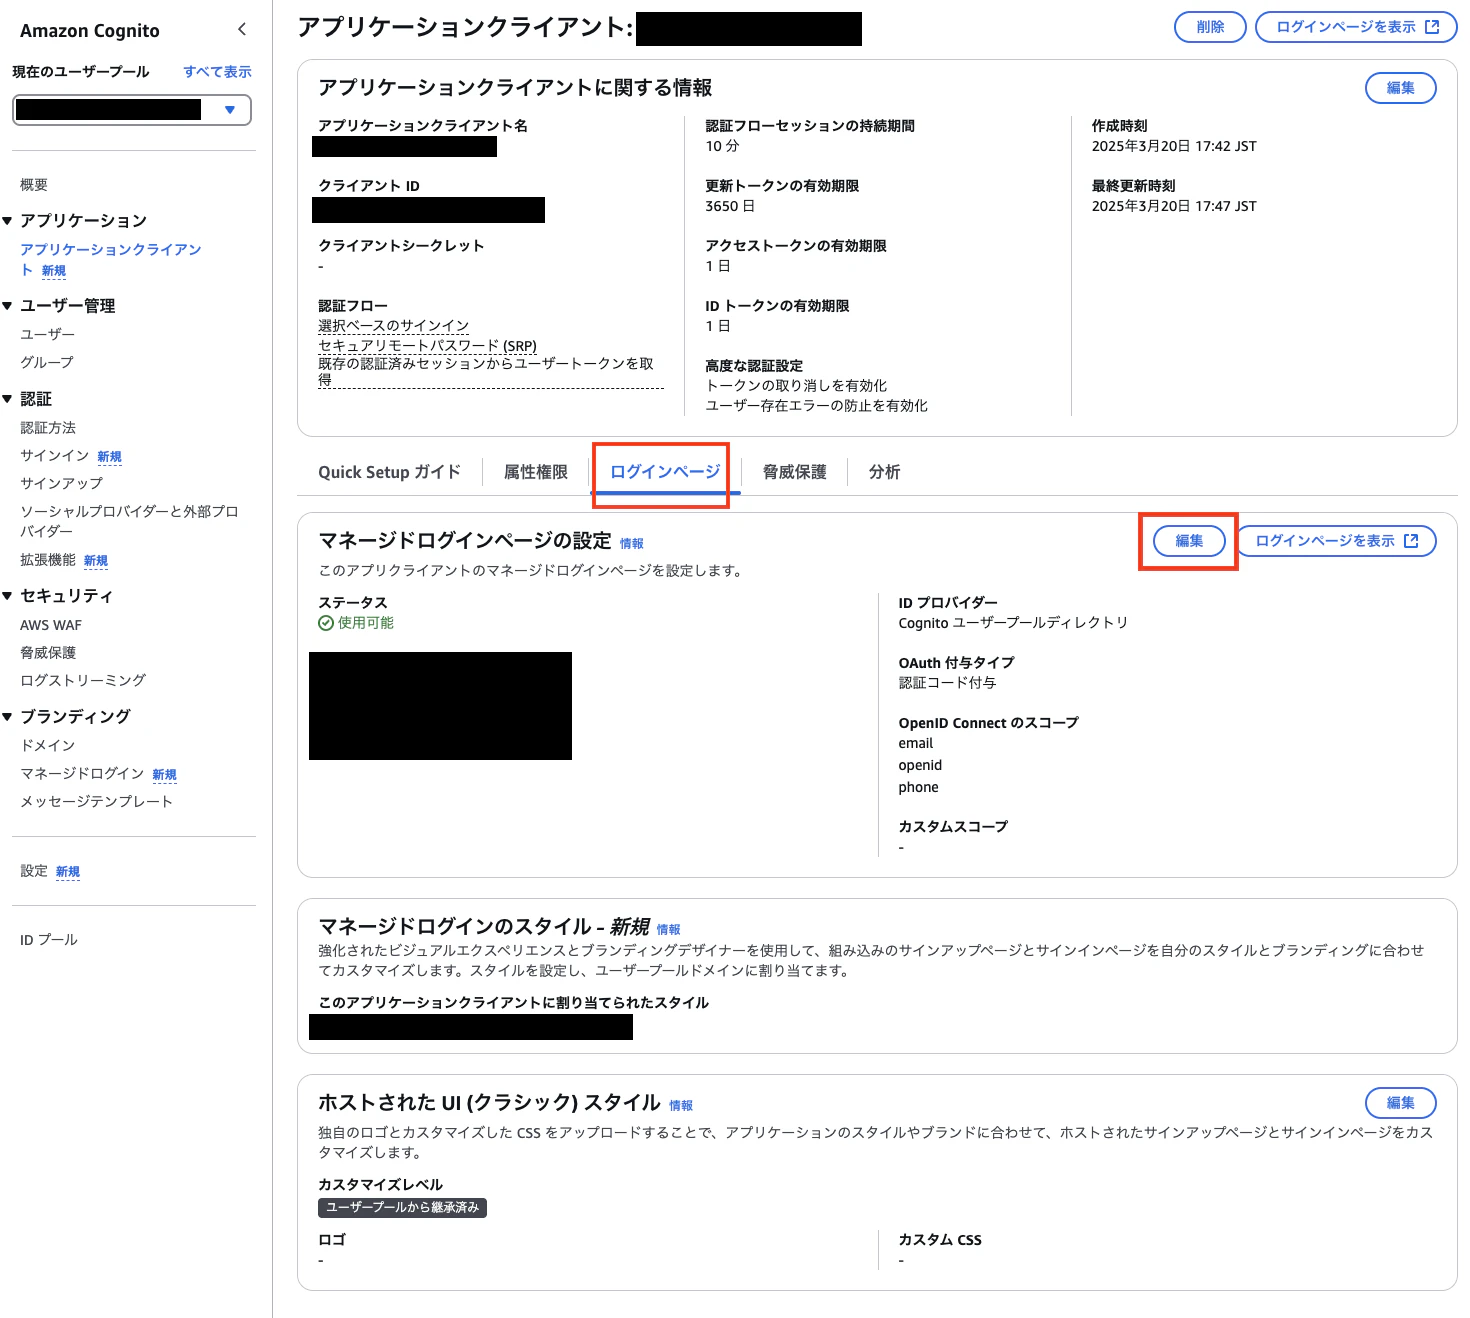Collapse the ブランディング sidebar section

tap(7, 717)
